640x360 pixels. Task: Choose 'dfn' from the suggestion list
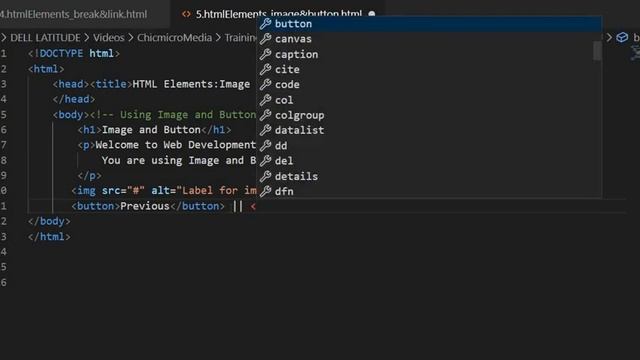click(429, 191)
